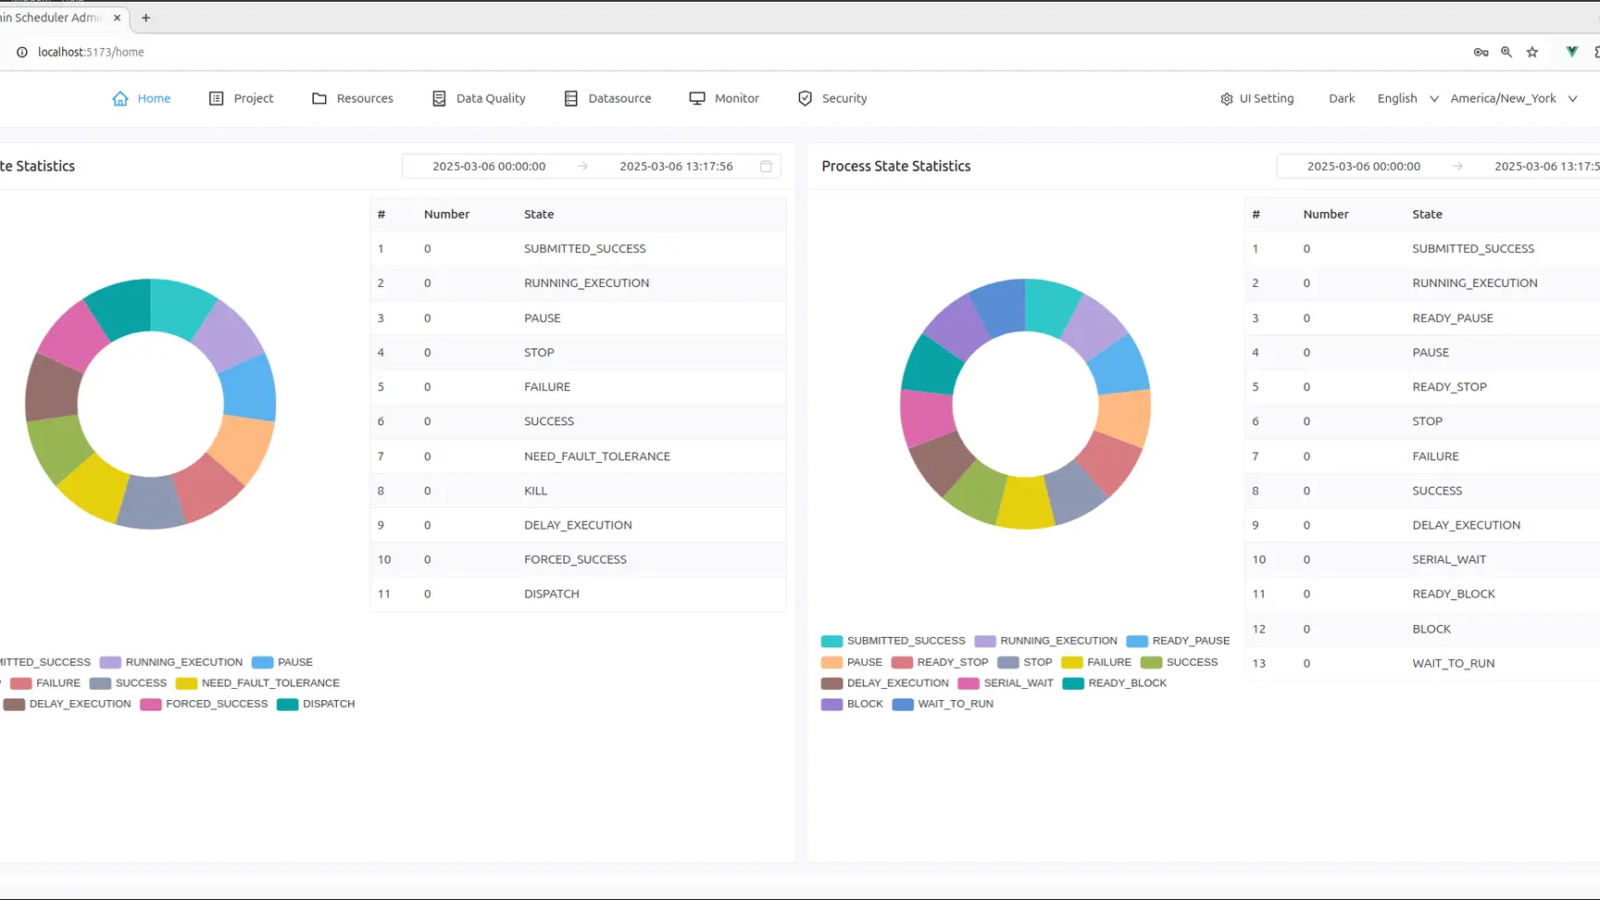Toggle SUBMITTED_SUCCESS in process legend

coord(893,641)
